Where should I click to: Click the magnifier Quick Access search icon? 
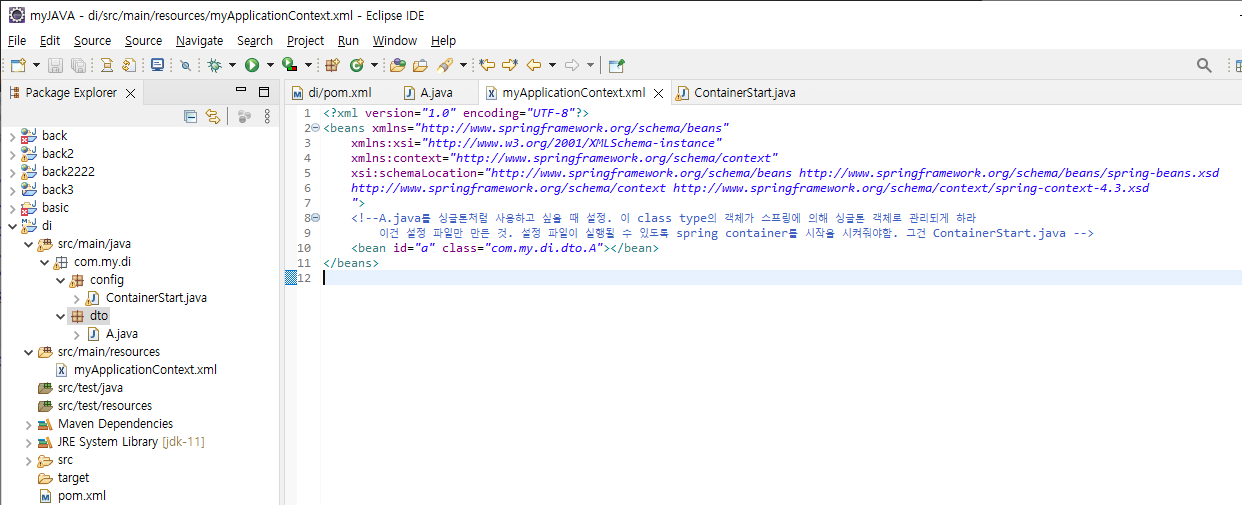[1204, 65]
